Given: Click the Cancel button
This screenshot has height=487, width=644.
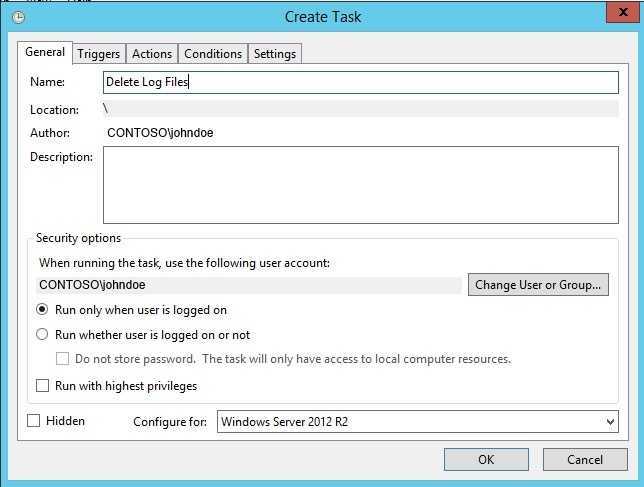Looking at the screenshot, I should [x=585, y=459].
